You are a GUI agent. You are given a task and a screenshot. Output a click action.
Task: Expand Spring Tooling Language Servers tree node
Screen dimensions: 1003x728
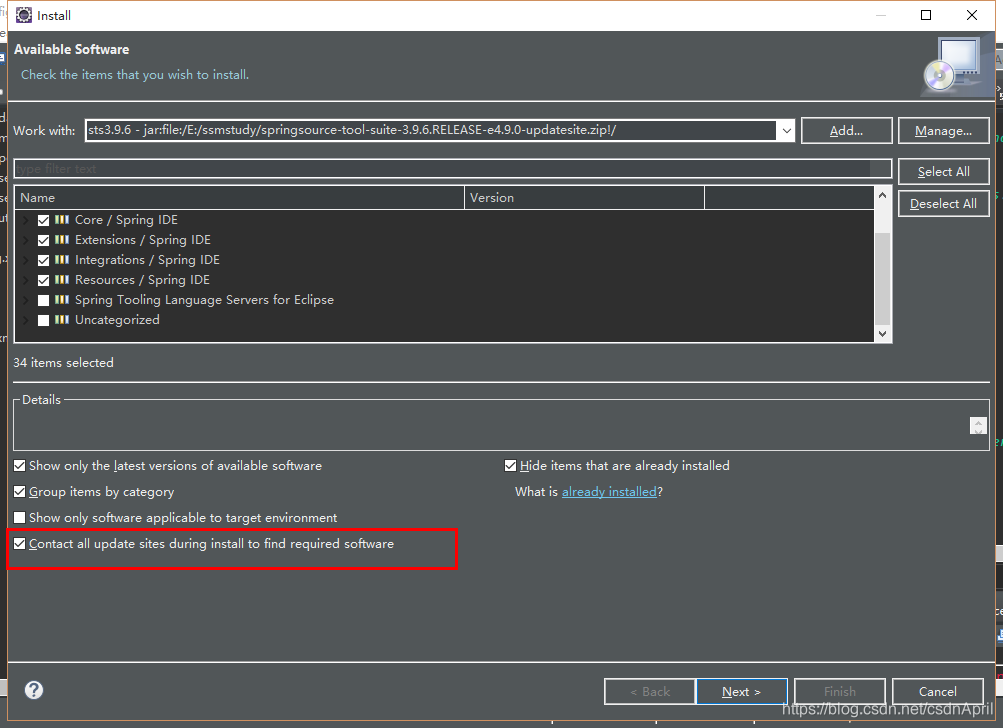click(26, 300)
